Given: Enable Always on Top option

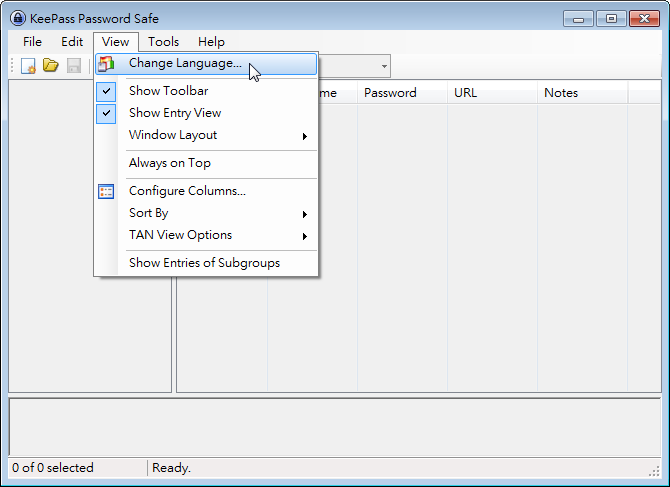Looking at the screenshot, I should point(206,163).
